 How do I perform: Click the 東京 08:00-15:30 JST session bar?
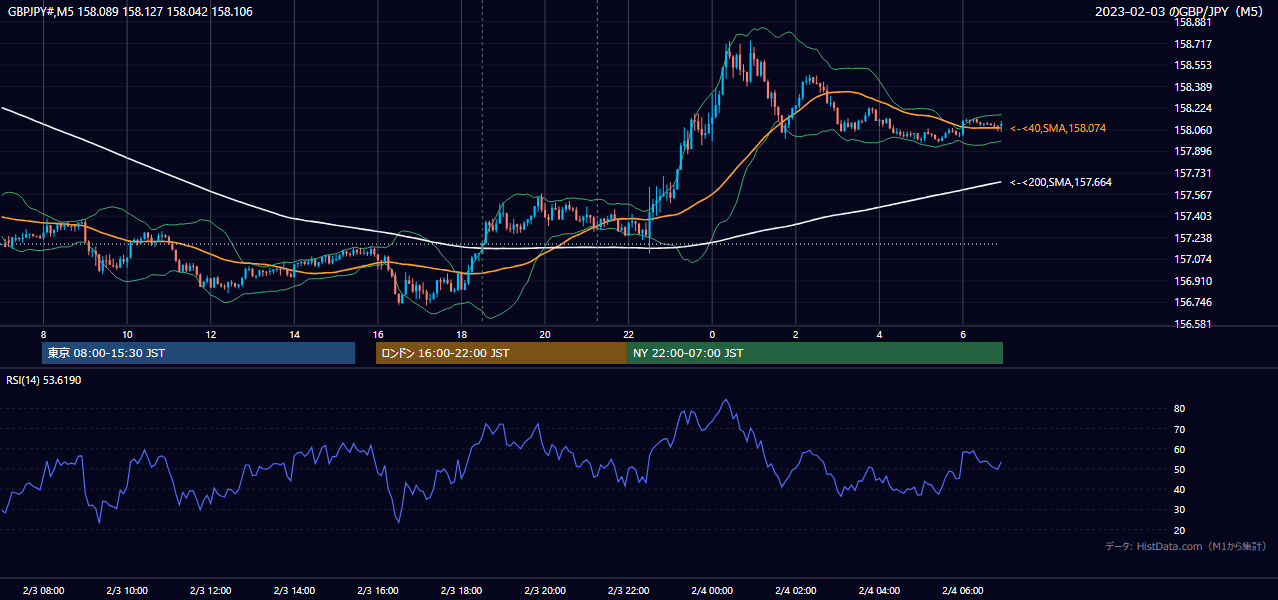[x=198, y=353]
